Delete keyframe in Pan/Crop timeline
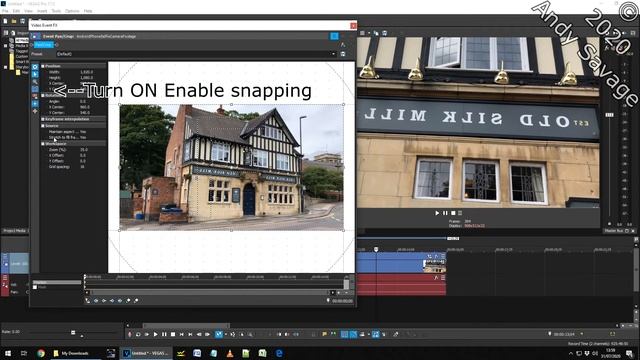 click(136, 300)
